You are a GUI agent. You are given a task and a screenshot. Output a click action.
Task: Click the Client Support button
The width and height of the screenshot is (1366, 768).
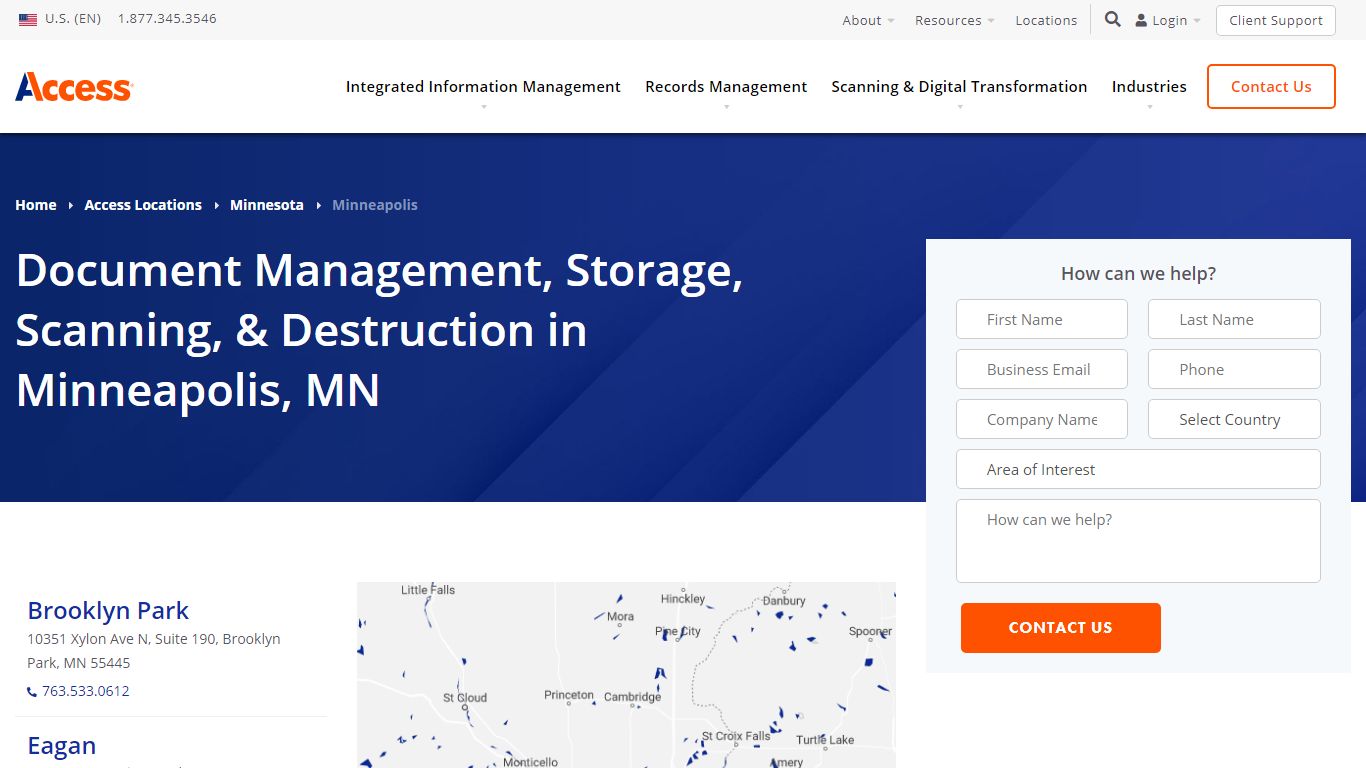pos(1275,20)
